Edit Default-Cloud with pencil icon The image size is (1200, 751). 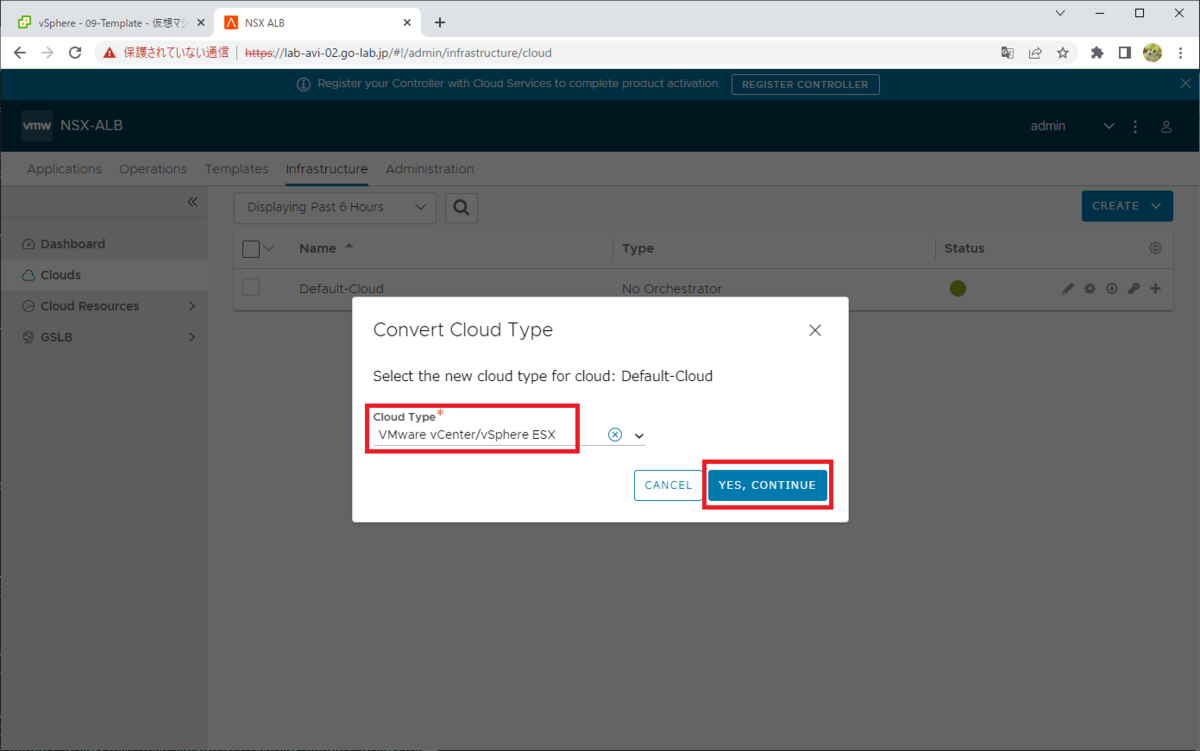(1067, 289)
